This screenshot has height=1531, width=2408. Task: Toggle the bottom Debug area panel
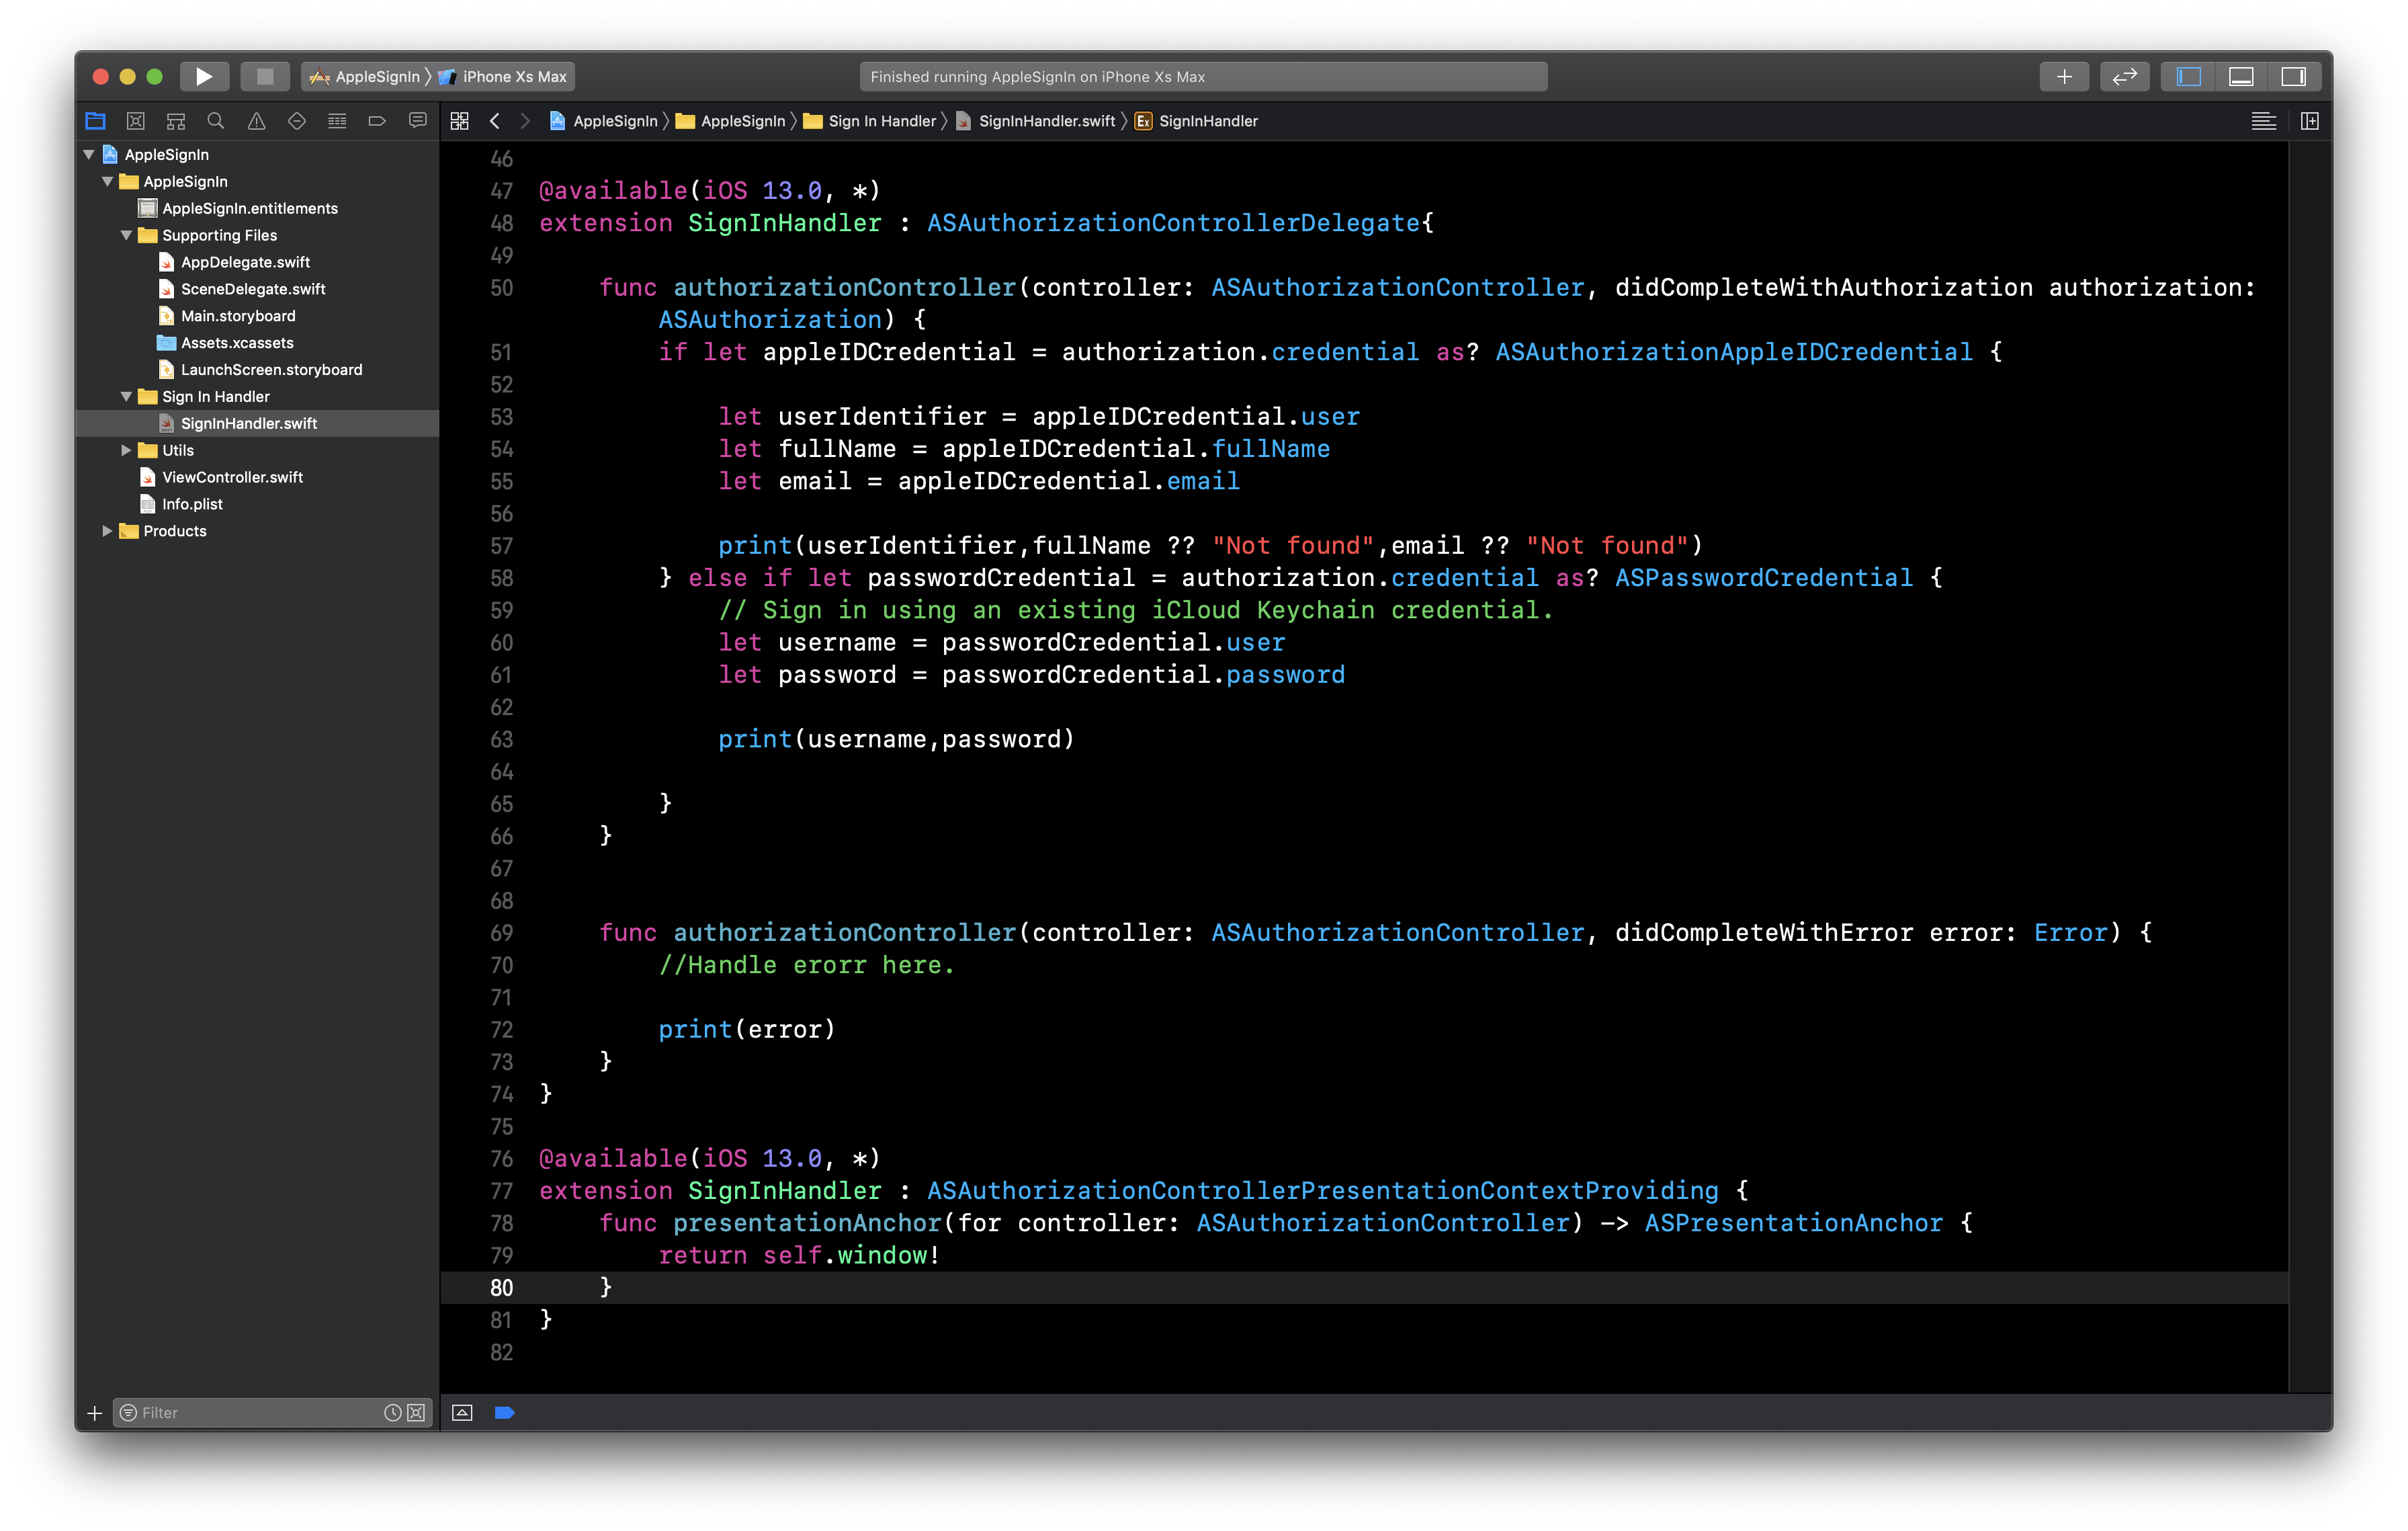point(2241,76)
